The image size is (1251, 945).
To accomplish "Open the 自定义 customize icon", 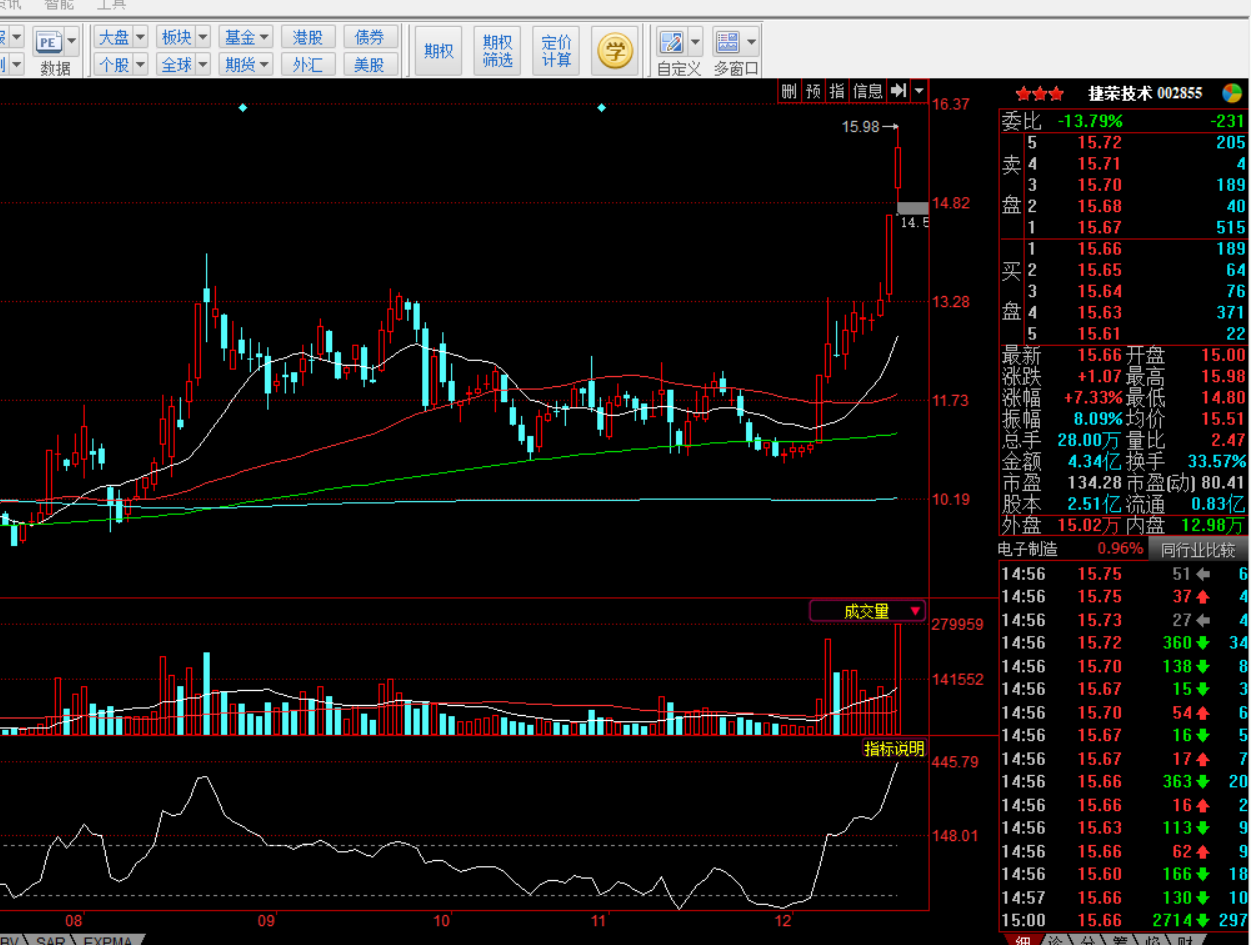I will (x=671, y=42).
